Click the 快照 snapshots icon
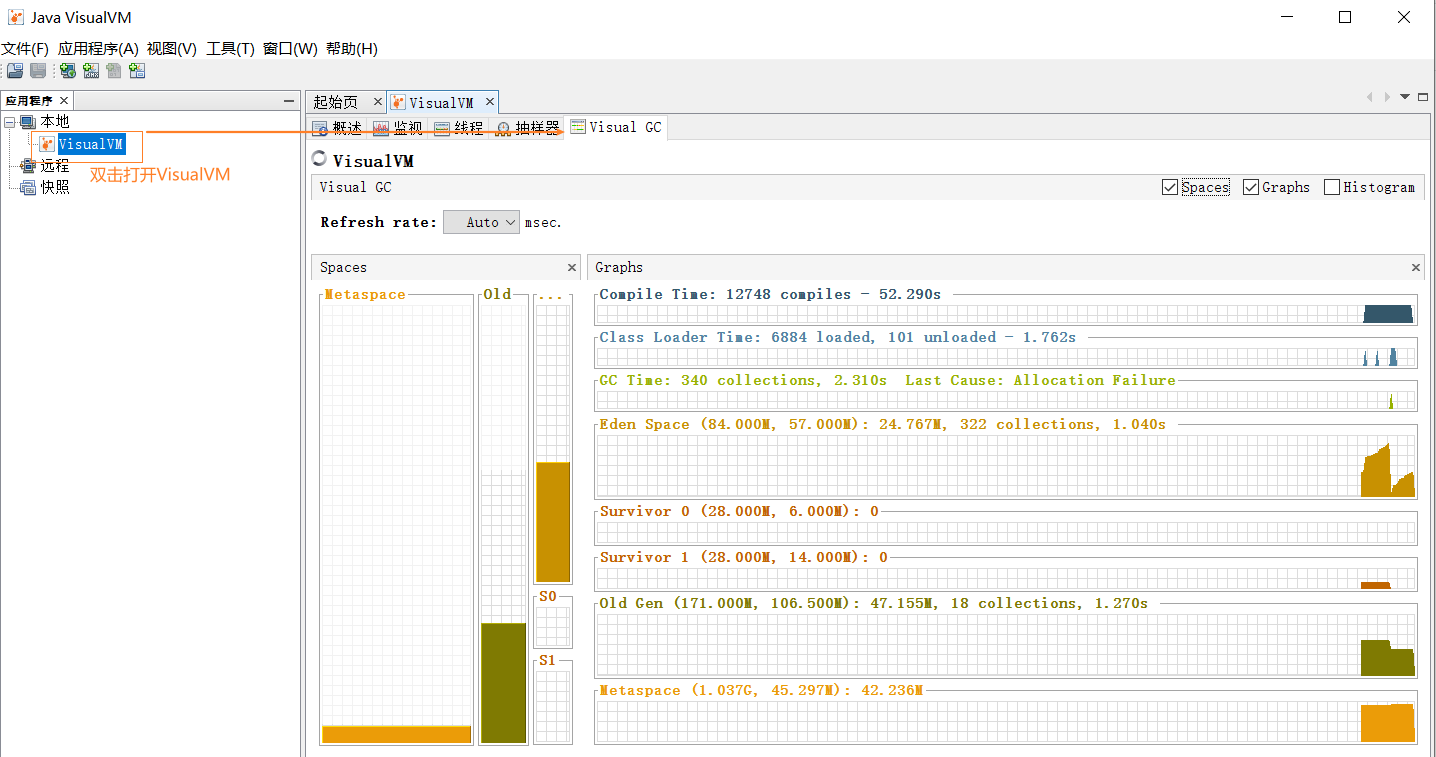This screenshot has height=757, width=1436. [28, 187]
